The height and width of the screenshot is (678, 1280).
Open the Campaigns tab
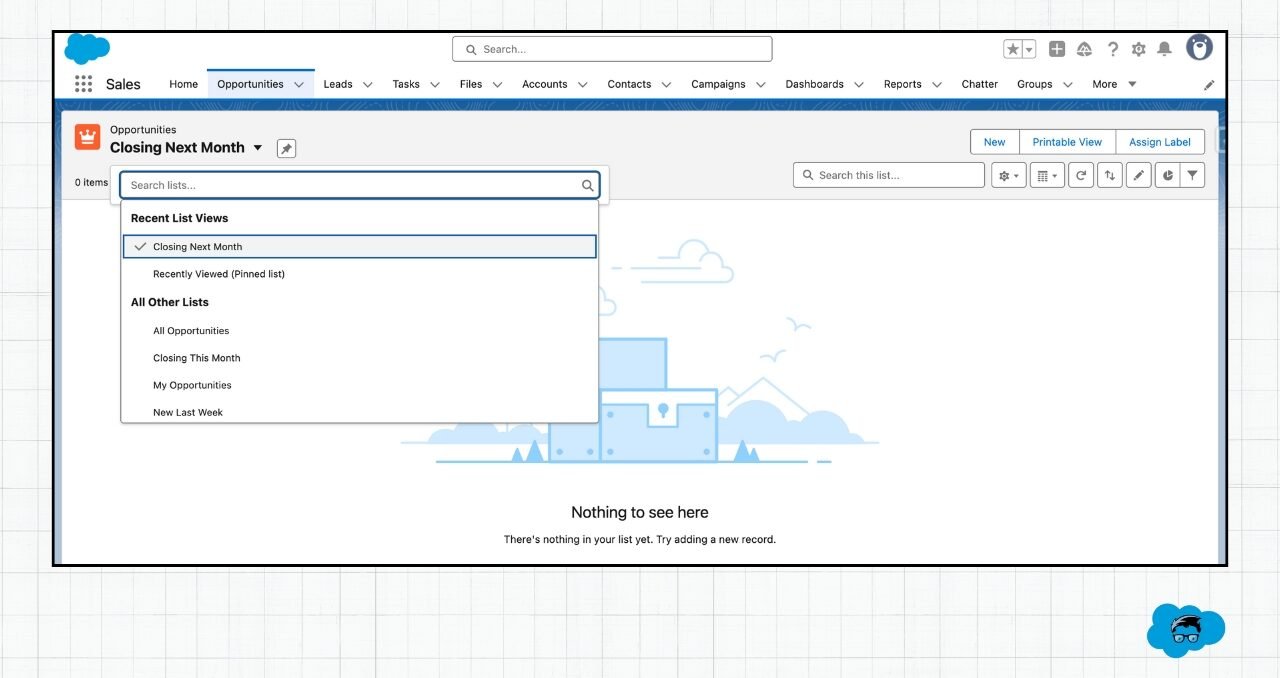coord(718,84)
